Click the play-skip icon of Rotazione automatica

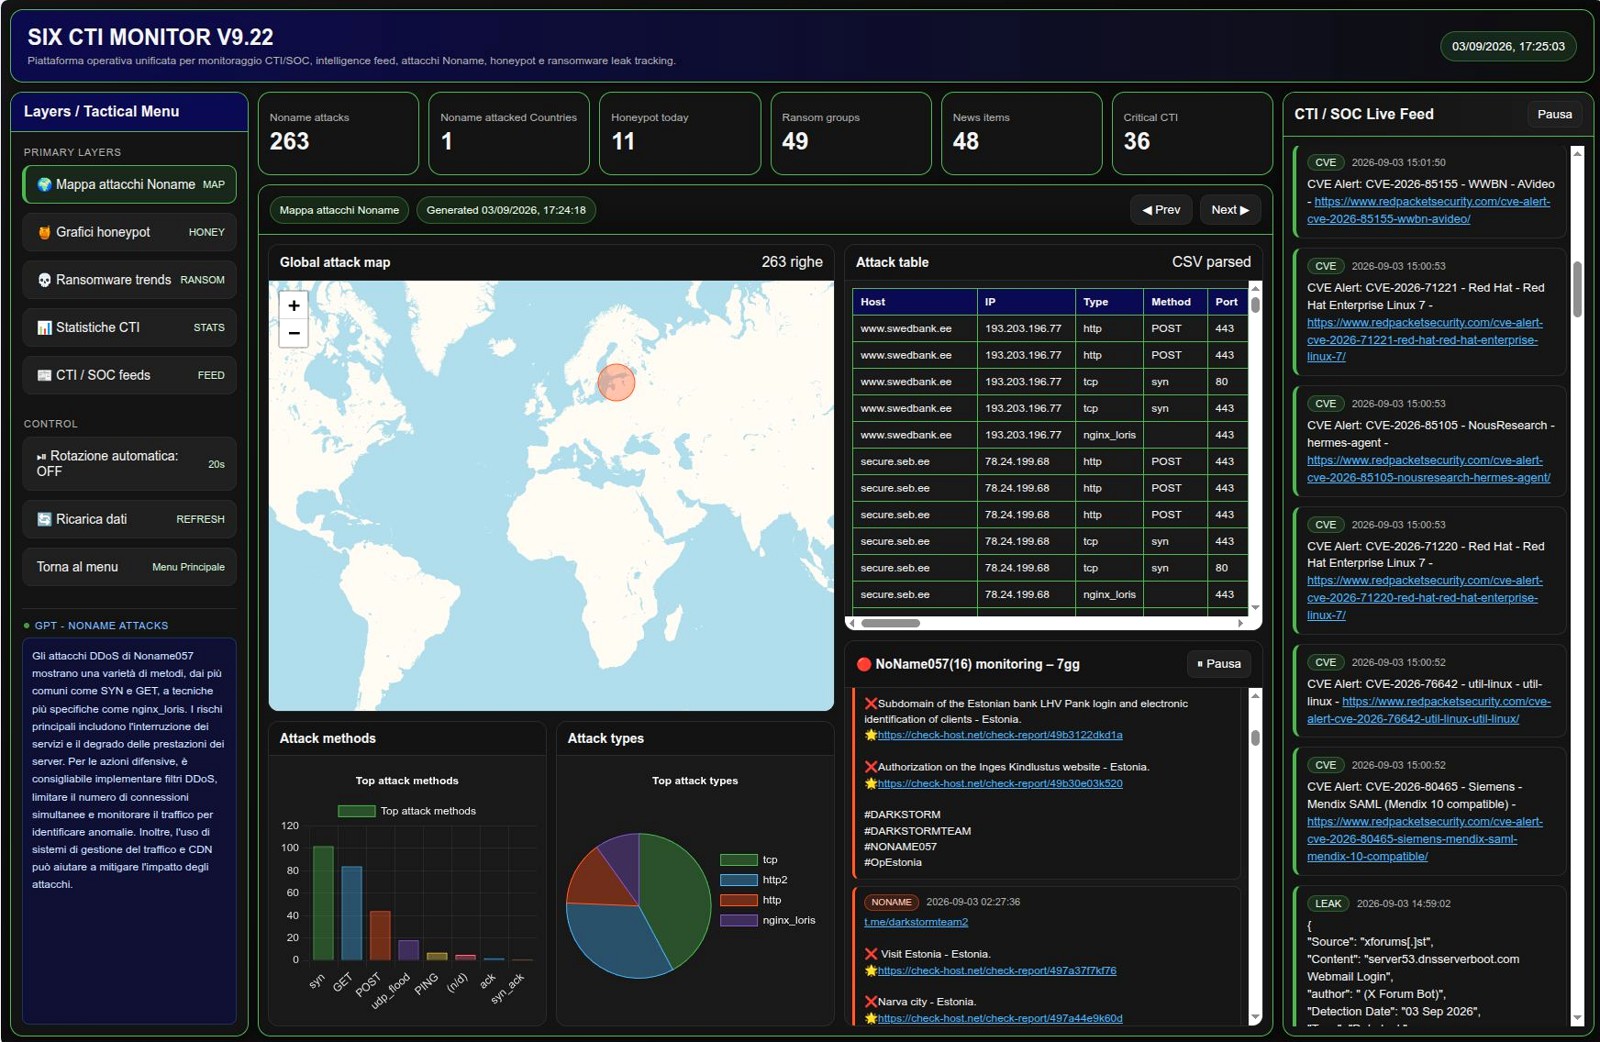pyautogui.click(x=42, y=456)
